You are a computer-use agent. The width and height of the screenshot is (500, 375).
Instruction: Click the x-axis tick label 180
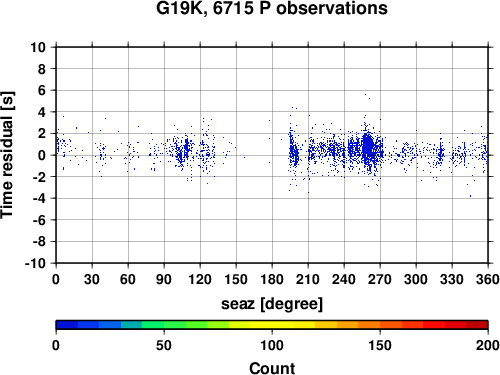click(272, 279)
